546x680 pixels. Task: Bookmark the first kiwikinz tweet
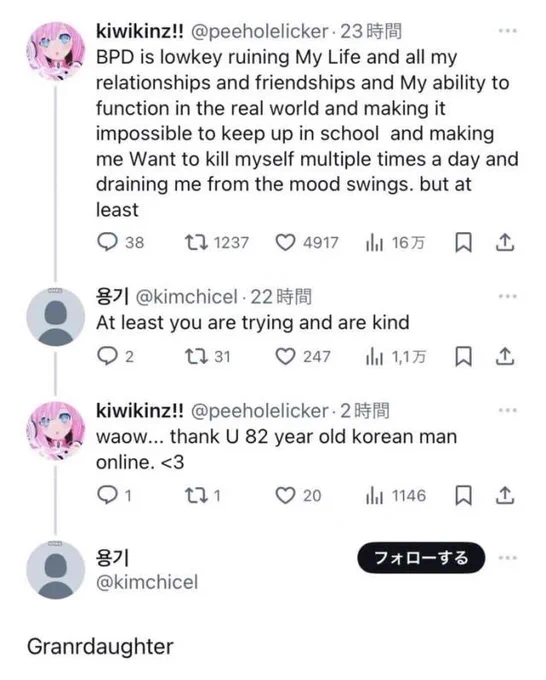(x=463, y=242)
